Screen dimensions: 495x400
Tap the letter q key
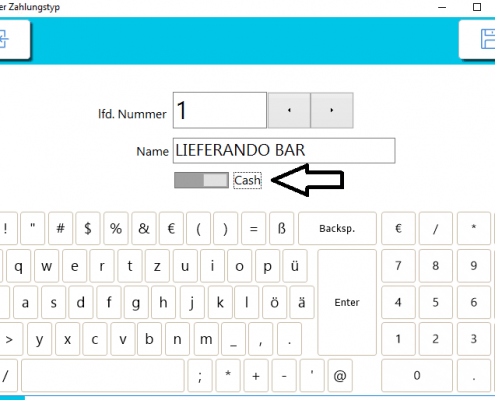pyautogui.click(x=19, y=266)
